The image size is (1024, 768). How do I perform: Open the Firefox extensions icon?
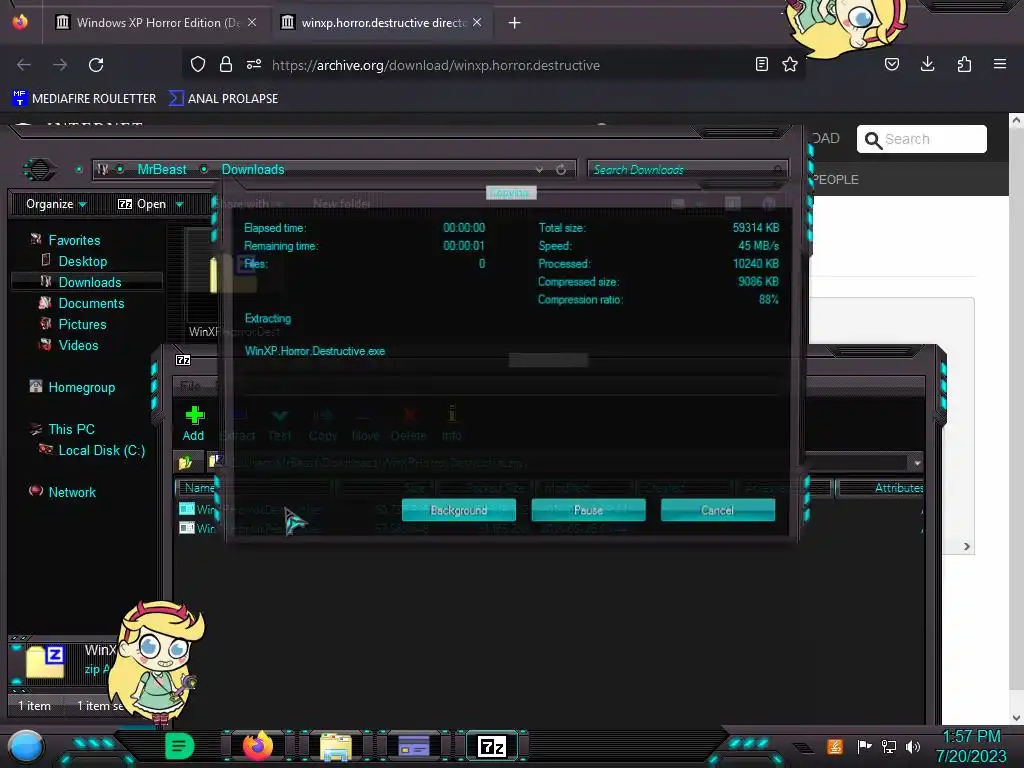click(x=964, y=64)
